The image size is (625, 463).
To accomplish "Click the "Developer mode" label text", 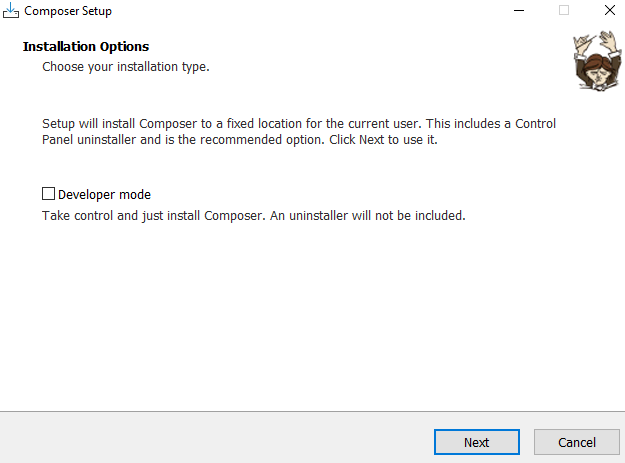I will (104, 195).
